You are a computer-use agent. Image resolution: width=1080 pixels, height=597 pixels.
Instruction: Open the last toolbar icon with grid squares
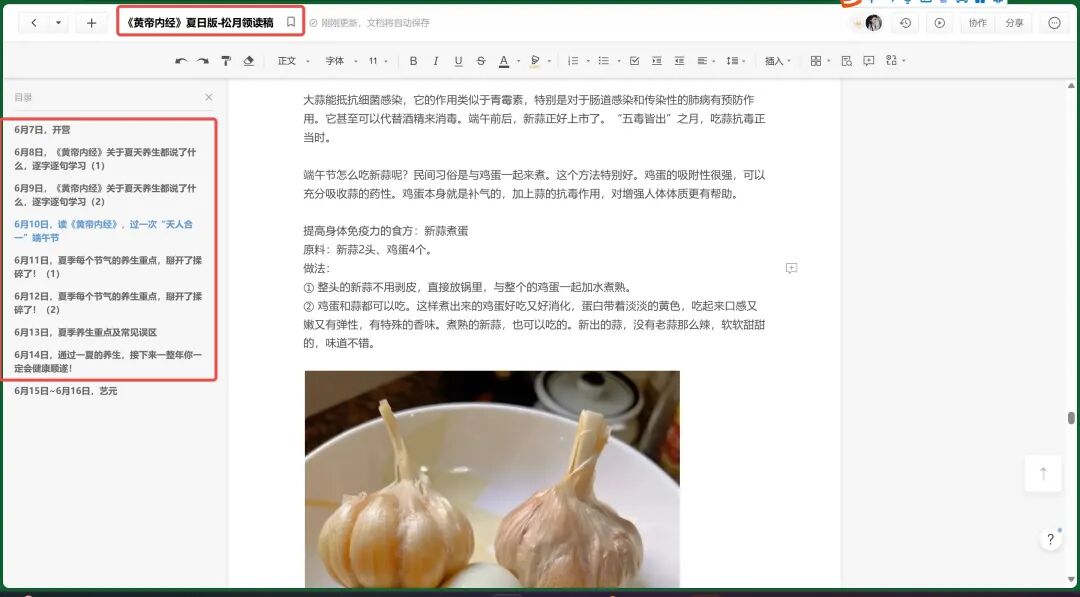coord(891,61)
